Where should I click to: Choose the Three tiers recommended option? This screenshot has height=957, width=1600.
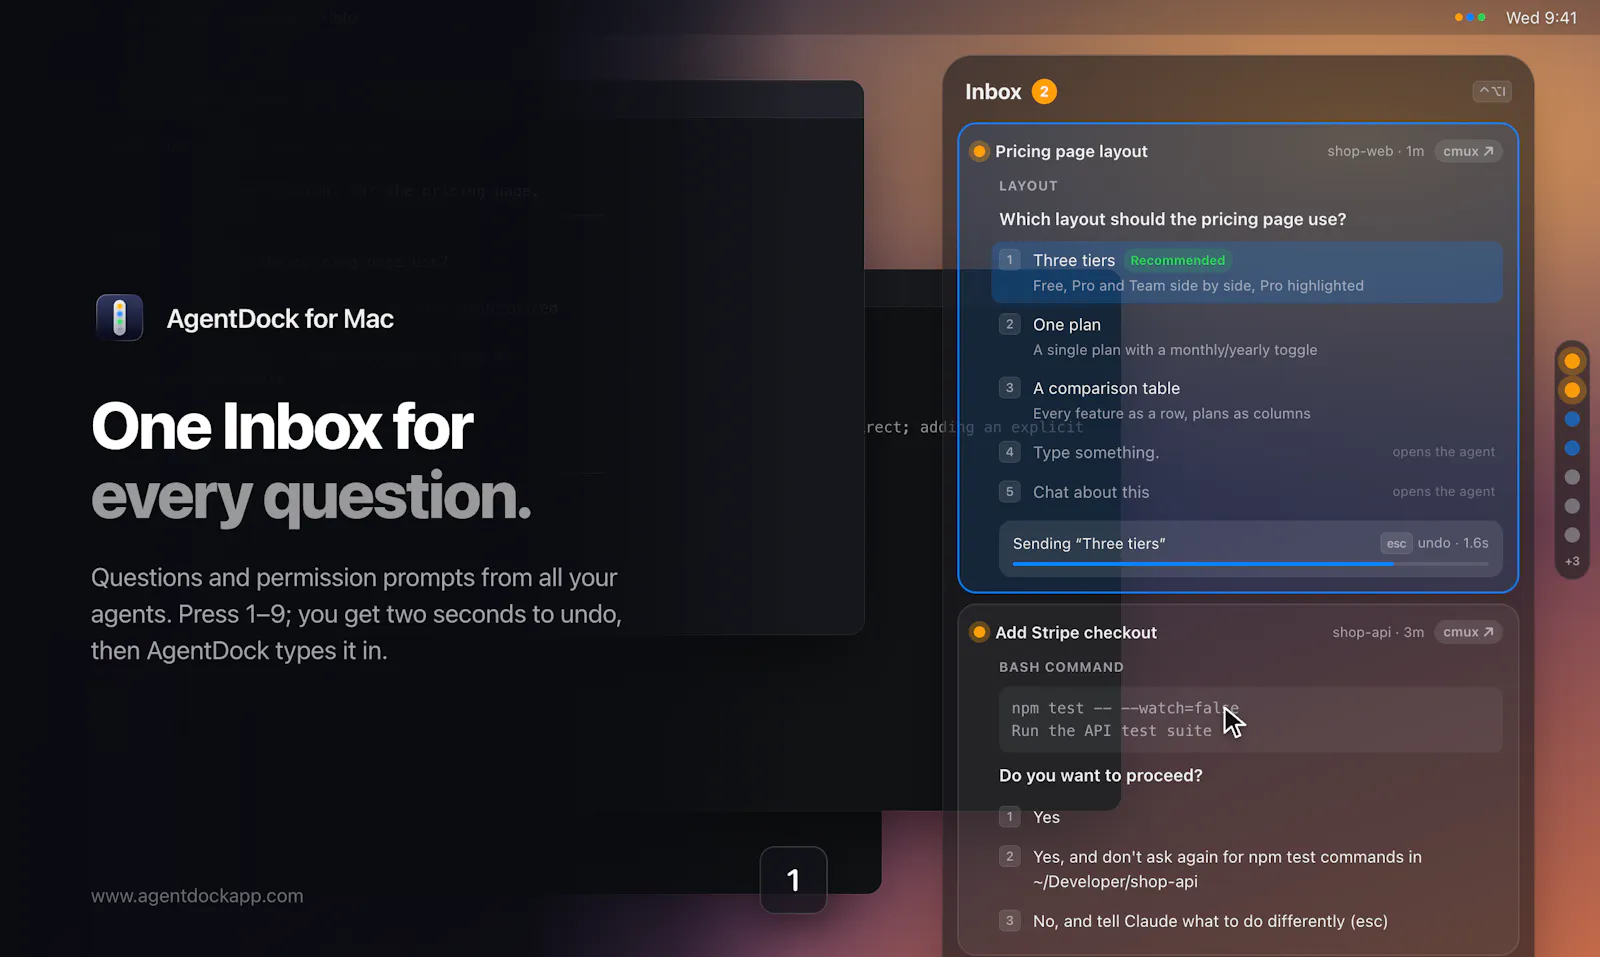coord(1247,272)
